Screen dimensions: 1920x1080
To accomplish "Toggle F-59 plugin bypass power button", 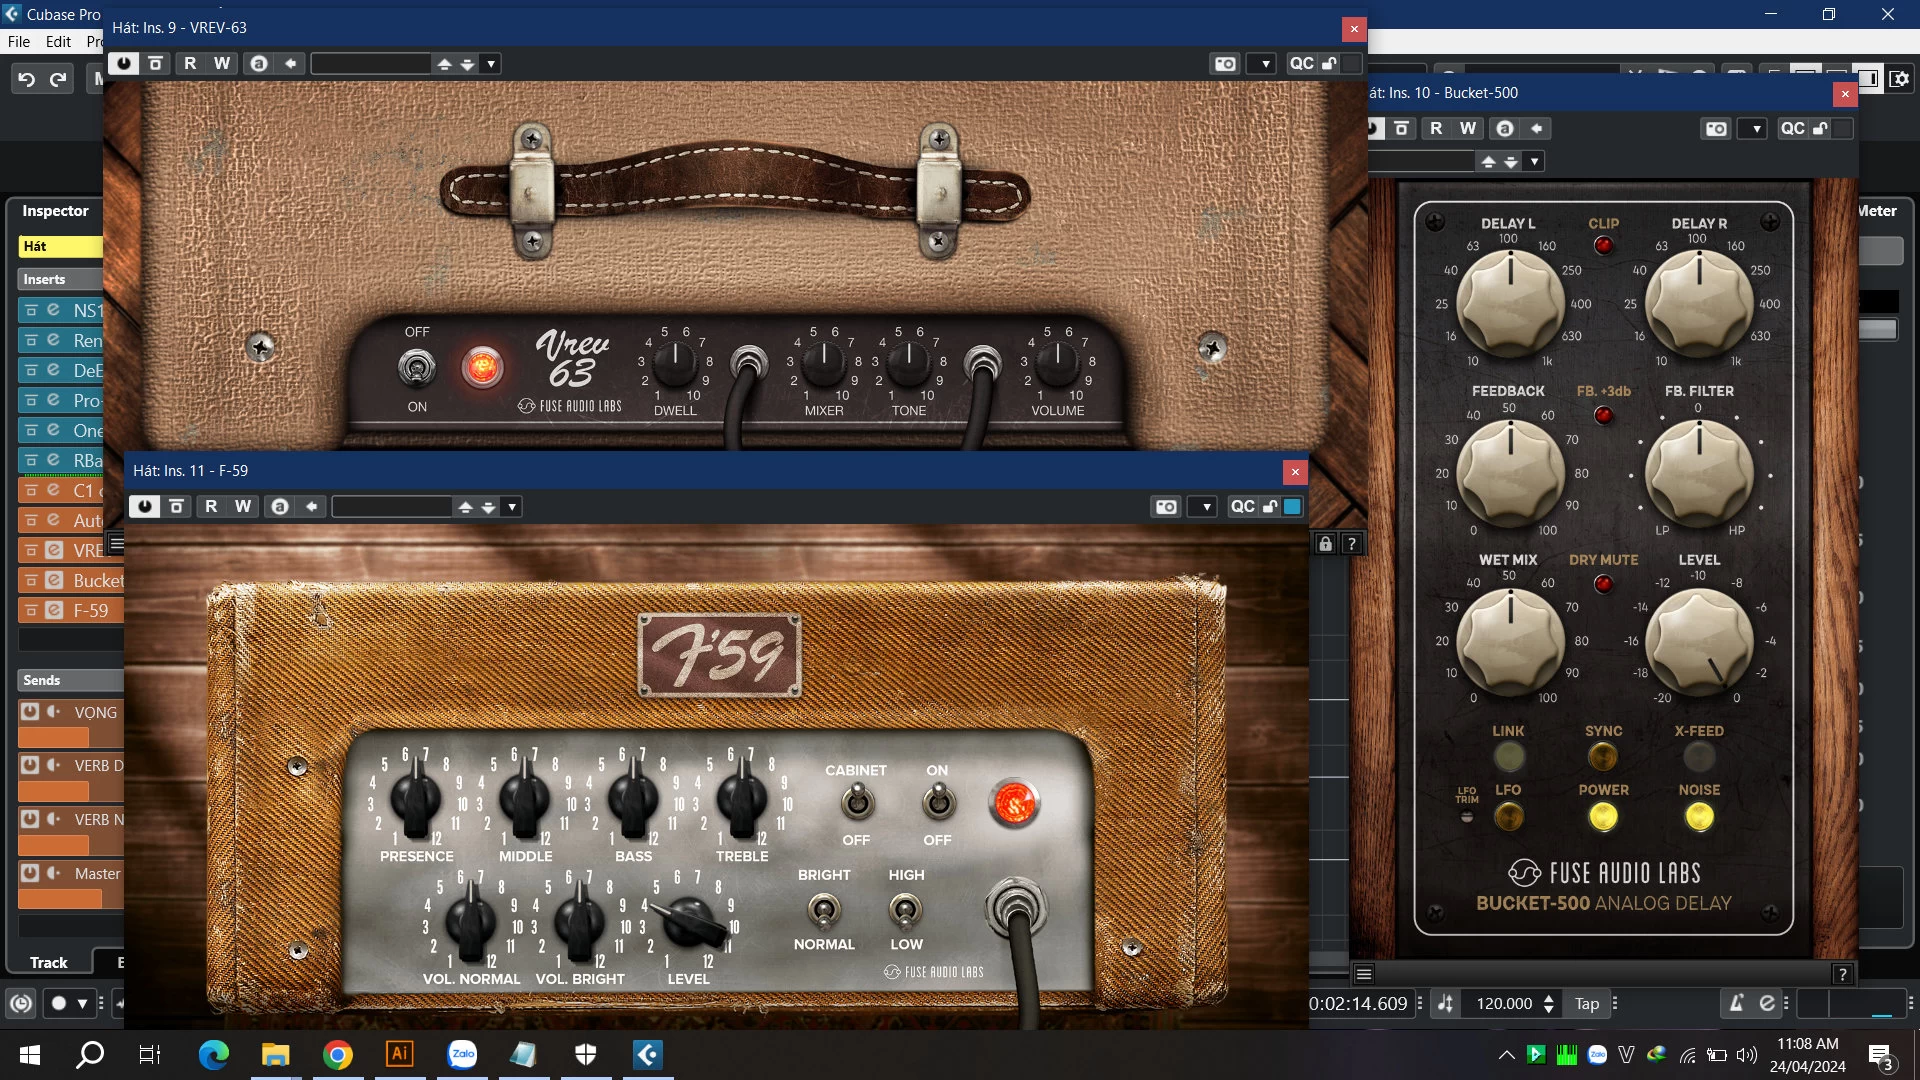I will [x=145, y=507].
